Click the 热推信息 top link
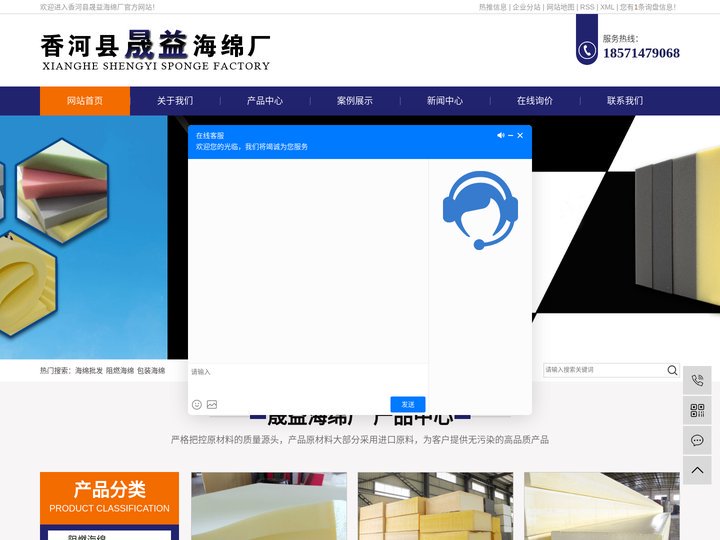Screen dimensions: 720x540 [x=493, y=7]
